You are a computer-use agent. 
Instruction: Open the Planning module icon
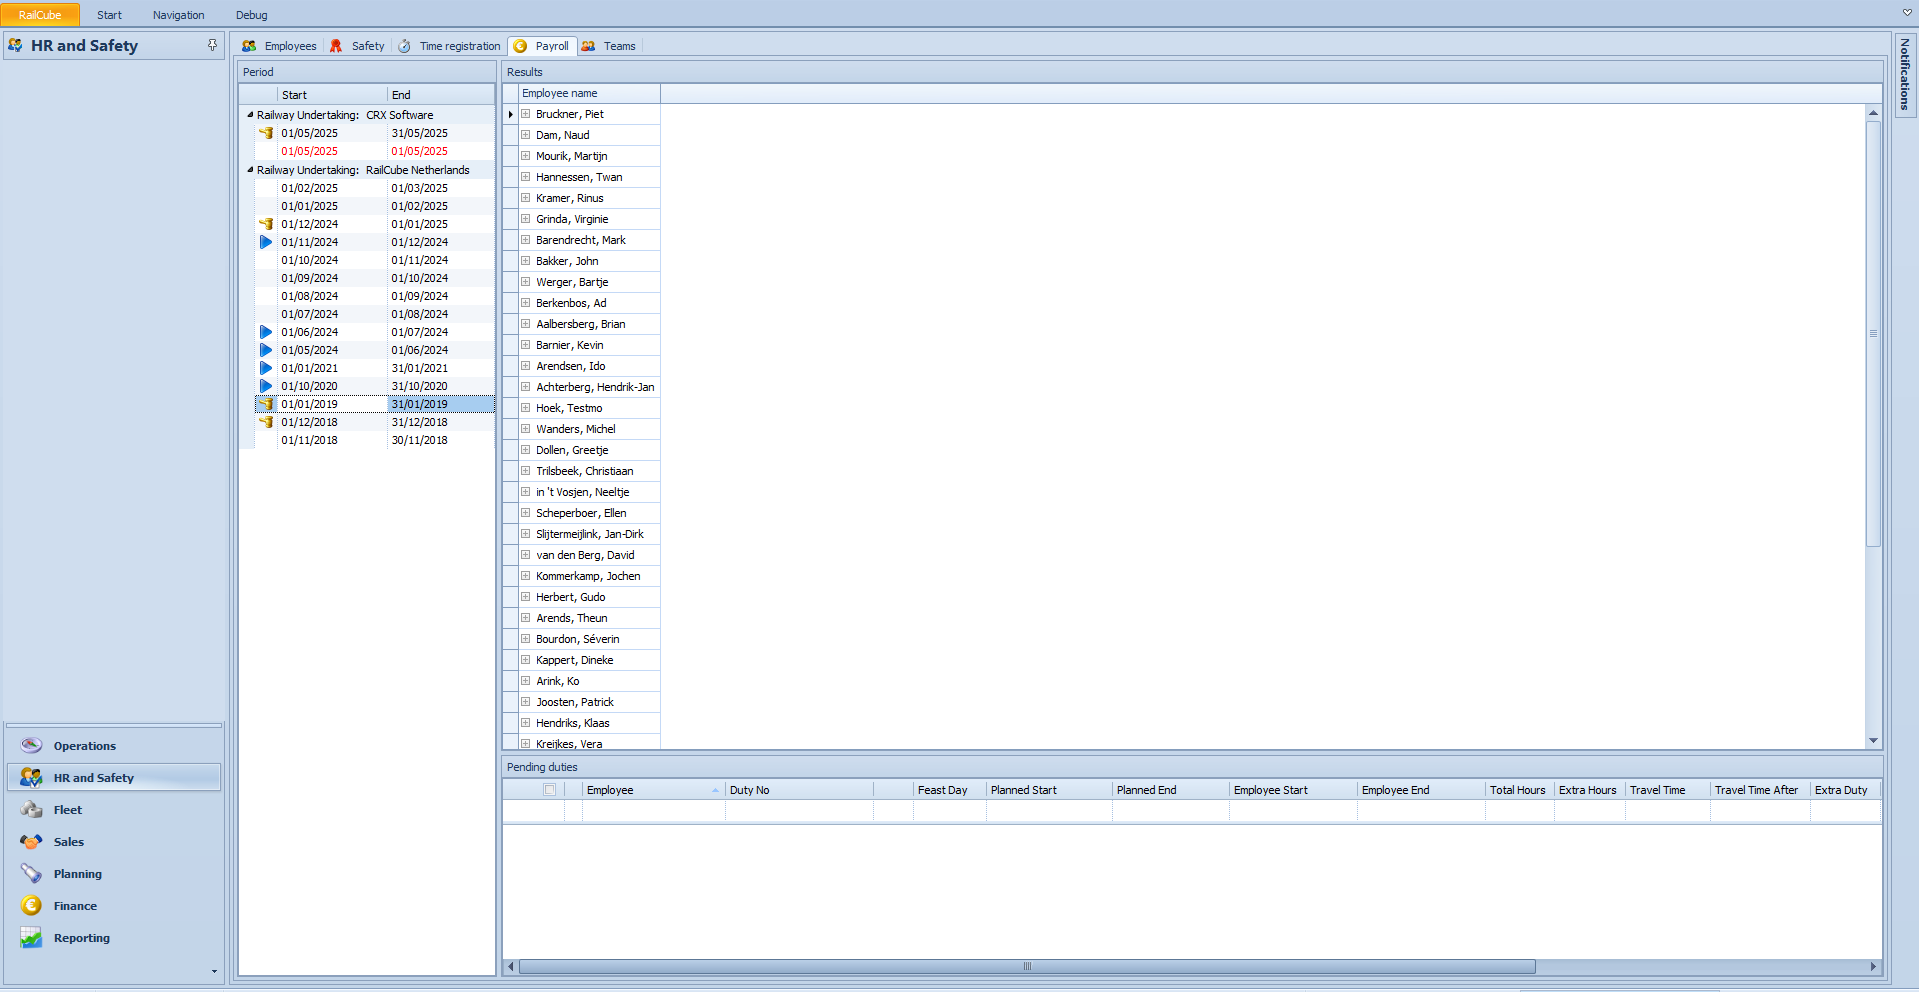click(32, 873)
